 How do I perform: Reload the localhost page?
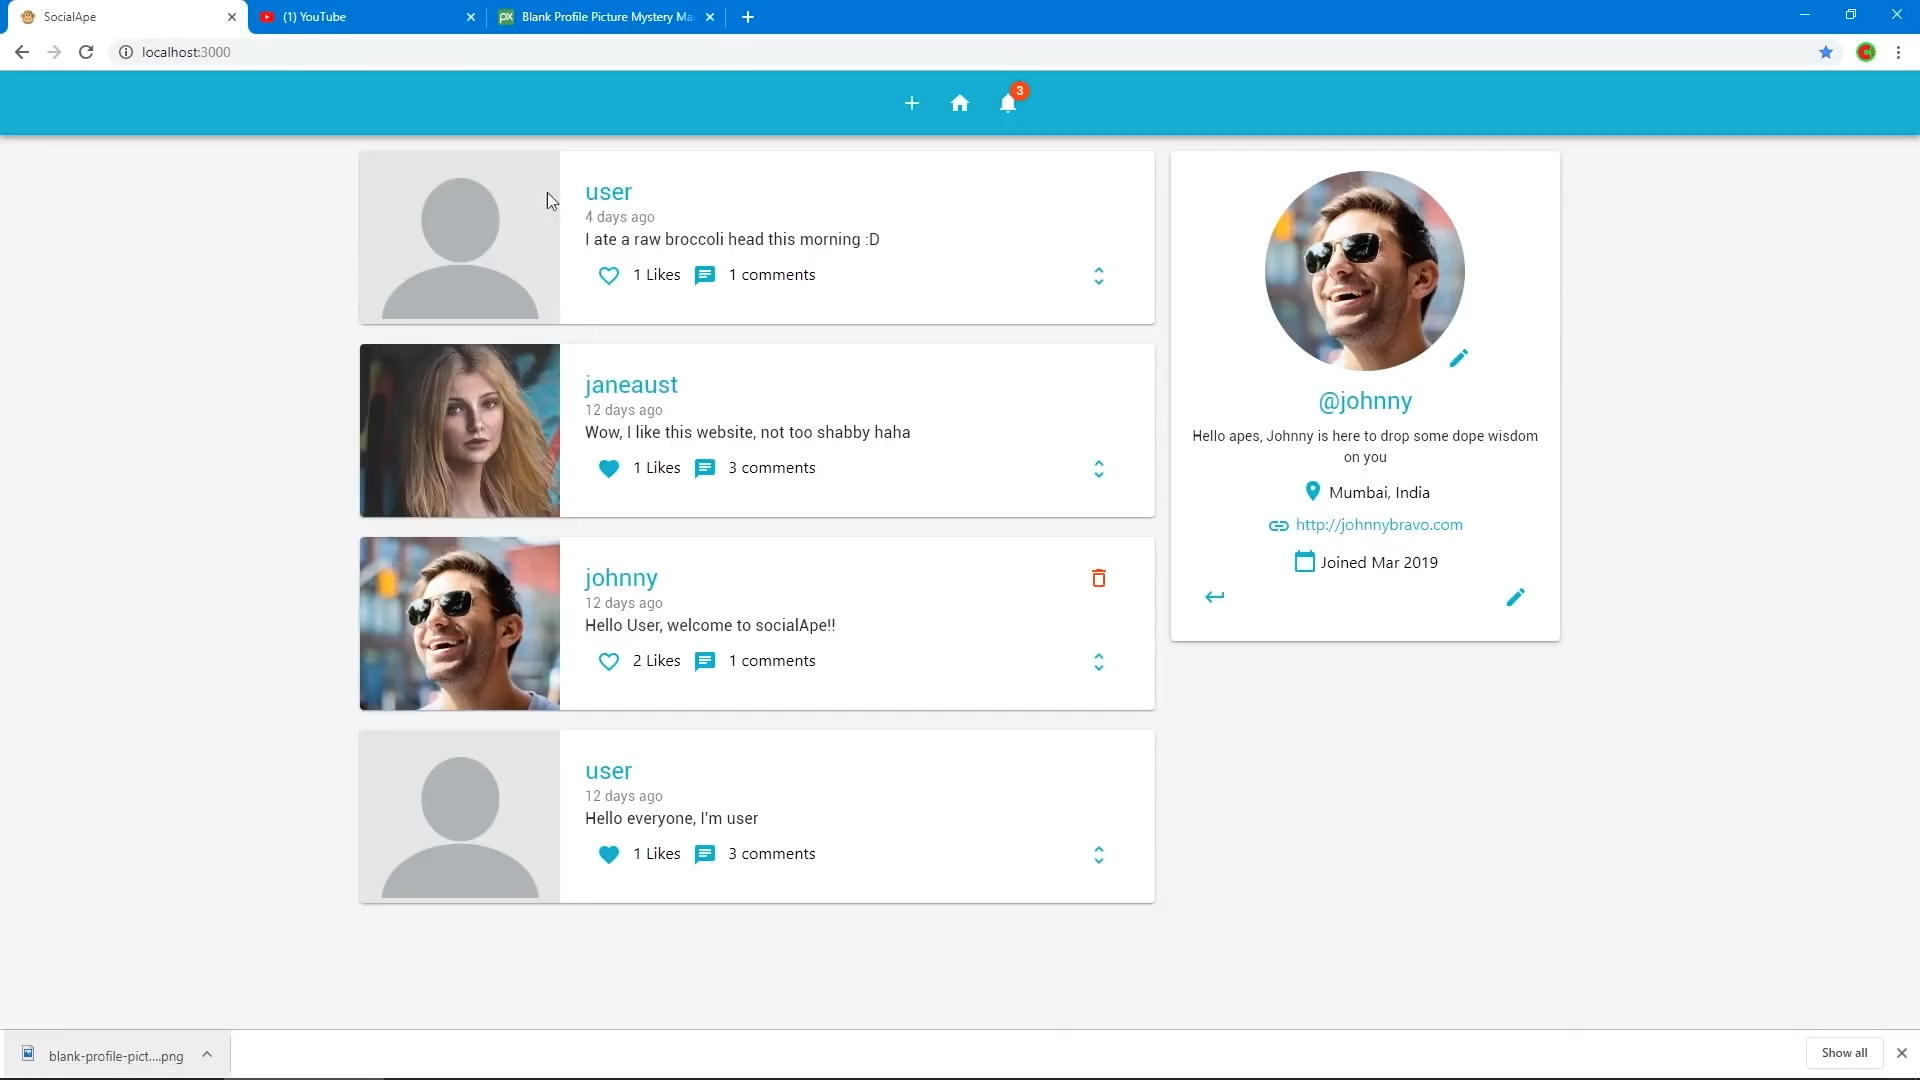tap(86, 52)
